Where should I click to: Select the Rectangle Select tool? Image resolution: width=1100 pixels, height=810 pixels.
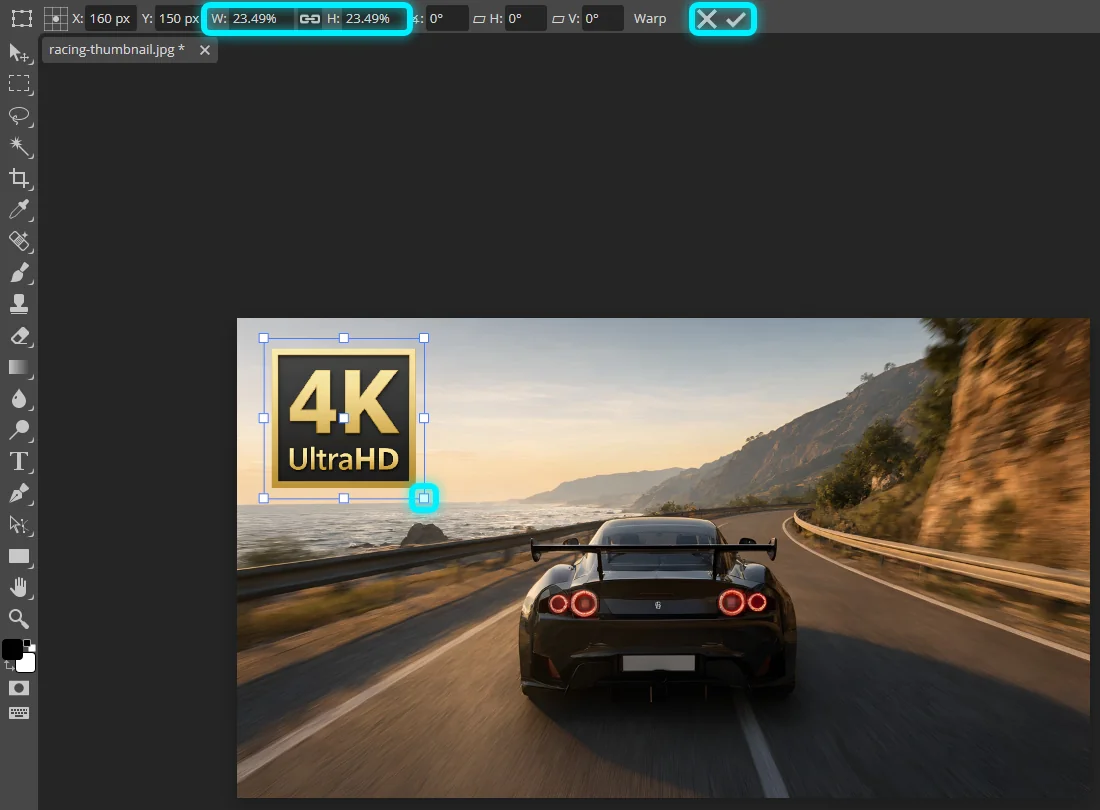pyautogui.click(x=19, y=84)
